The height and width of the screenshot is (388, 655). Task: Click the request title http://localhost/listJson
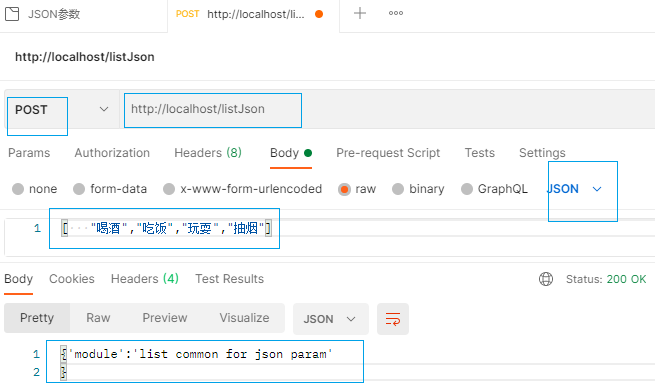[x=85, y=57]
